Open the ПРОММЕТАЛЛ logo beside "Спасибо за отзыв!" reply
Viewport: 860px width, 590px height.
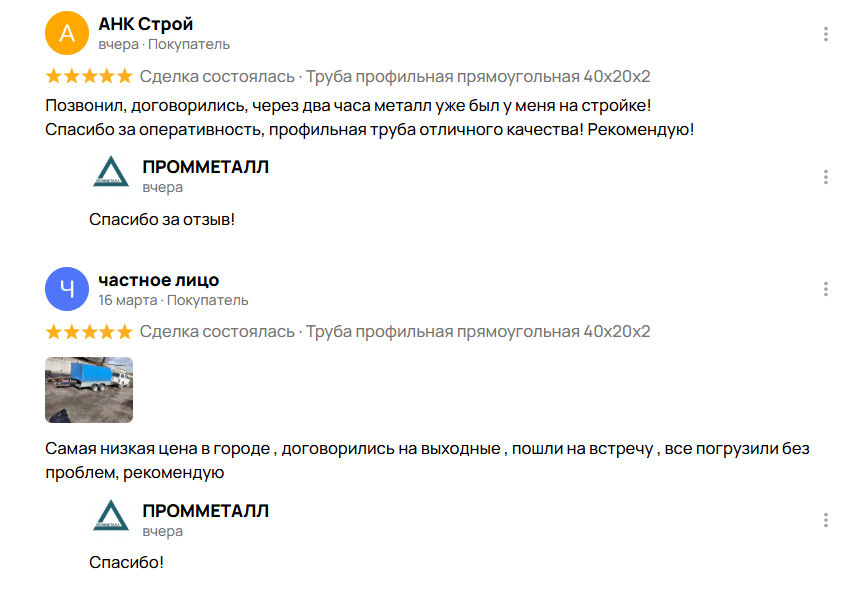111,176
